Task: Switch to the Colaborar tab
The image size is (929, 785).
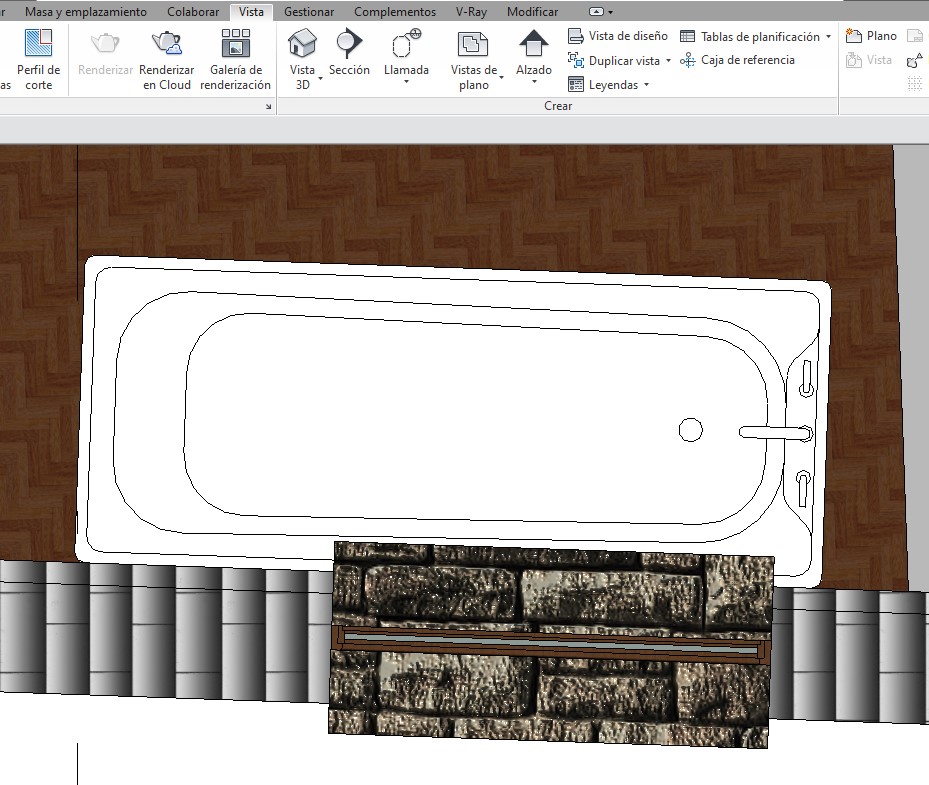Action: 194,12
